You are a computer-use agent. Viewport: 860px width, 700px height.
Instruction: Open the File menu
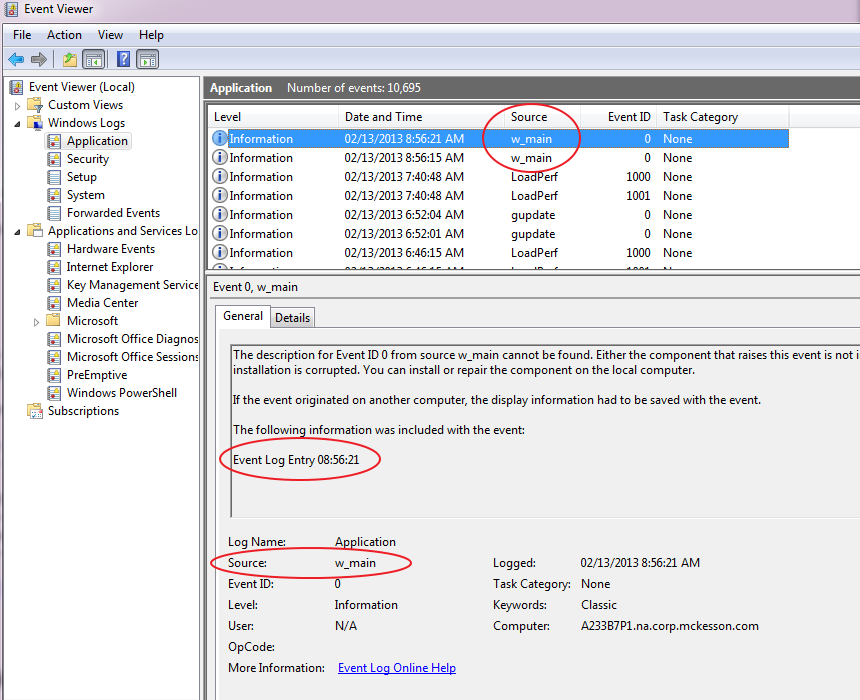[22, 35]
